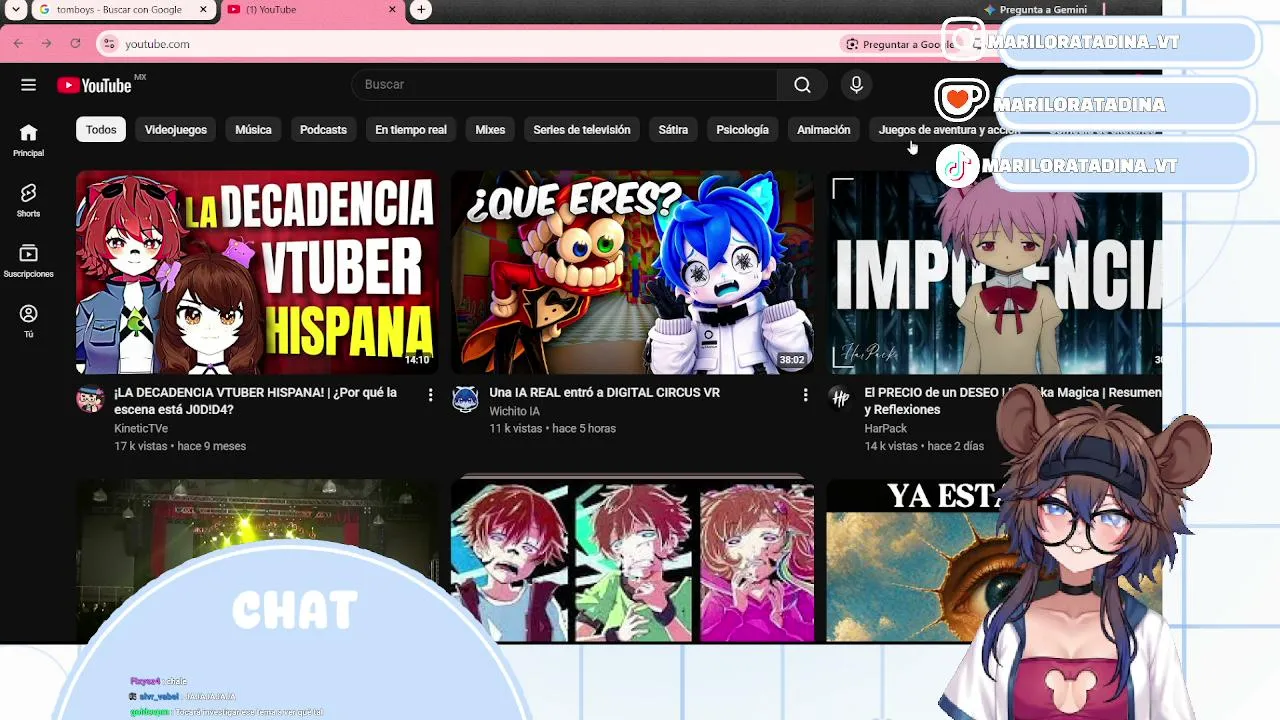Open the YouTube guide hamburger menu
Image resolution: width=1280 pixels, height=720 pixels.
(28, 85)
